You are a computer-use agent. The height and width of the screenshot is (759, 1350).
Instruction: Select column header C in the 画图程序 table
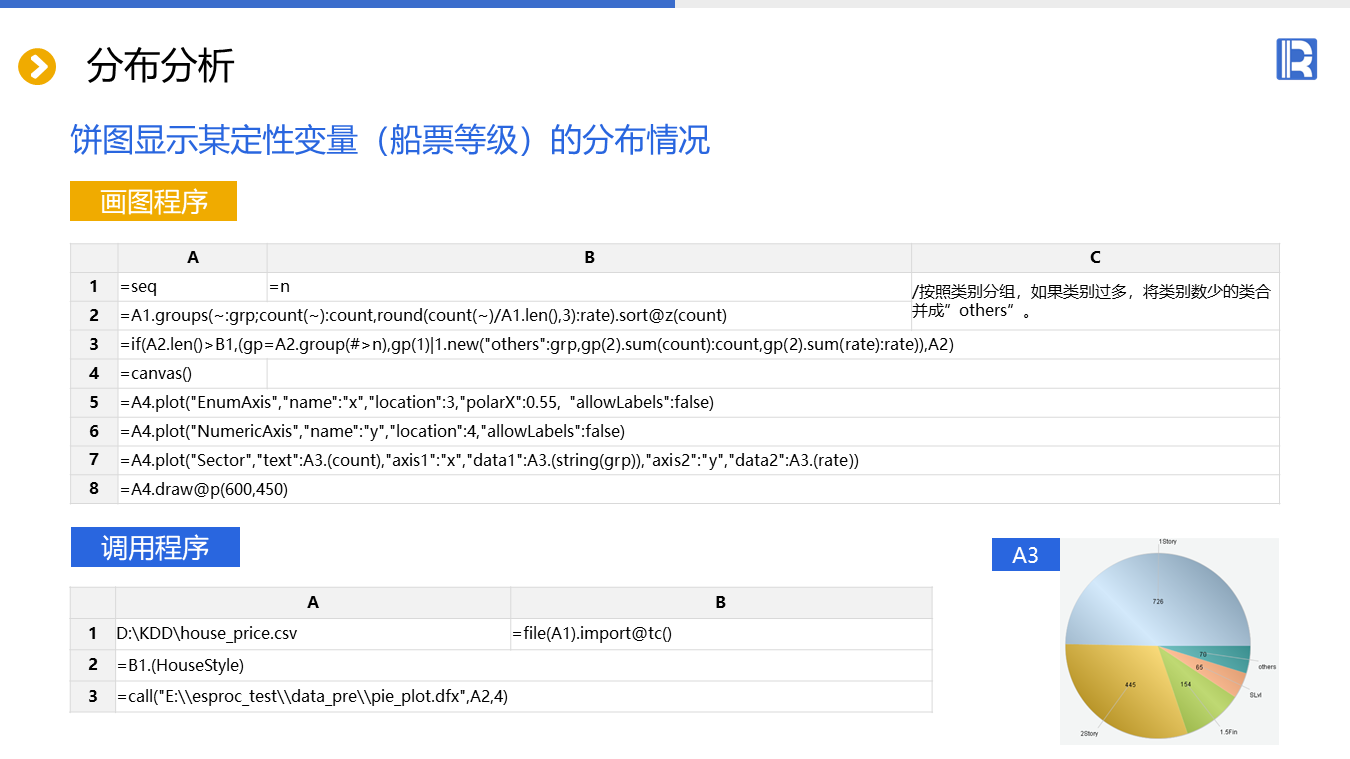point(1095,258)
